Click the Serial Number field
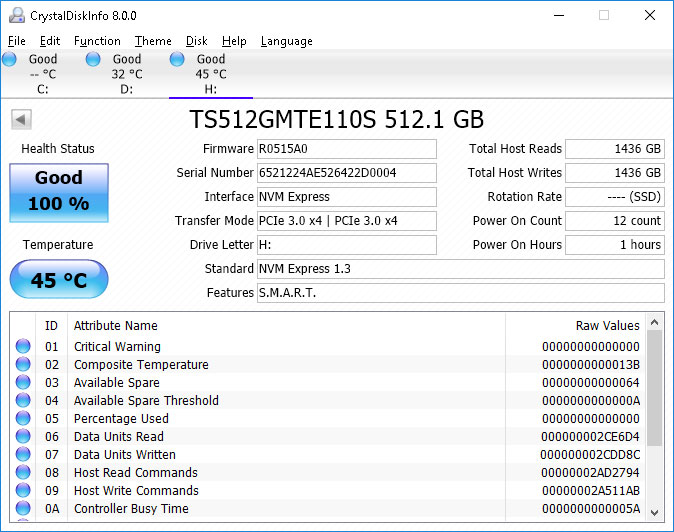Image resolution: width=674 pixels, height=532 pixels. click(346, 173)
